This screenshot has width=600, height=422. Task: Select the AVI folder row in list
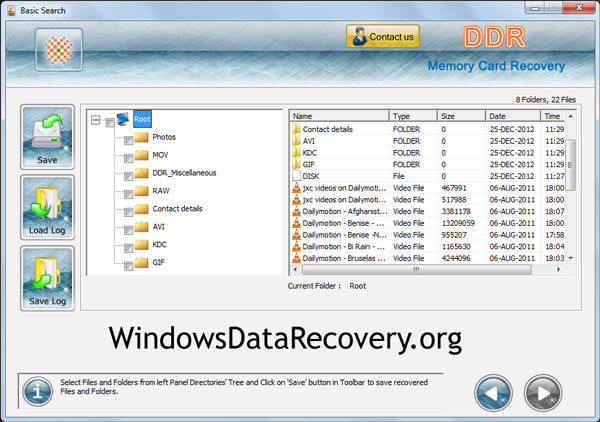[428, 141]
